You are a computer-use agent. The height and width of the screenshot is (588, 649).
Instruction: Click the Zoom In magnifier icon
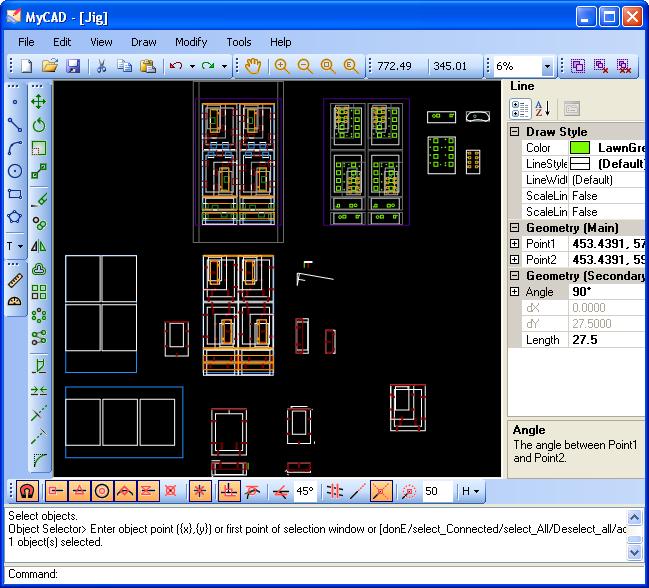282,66
